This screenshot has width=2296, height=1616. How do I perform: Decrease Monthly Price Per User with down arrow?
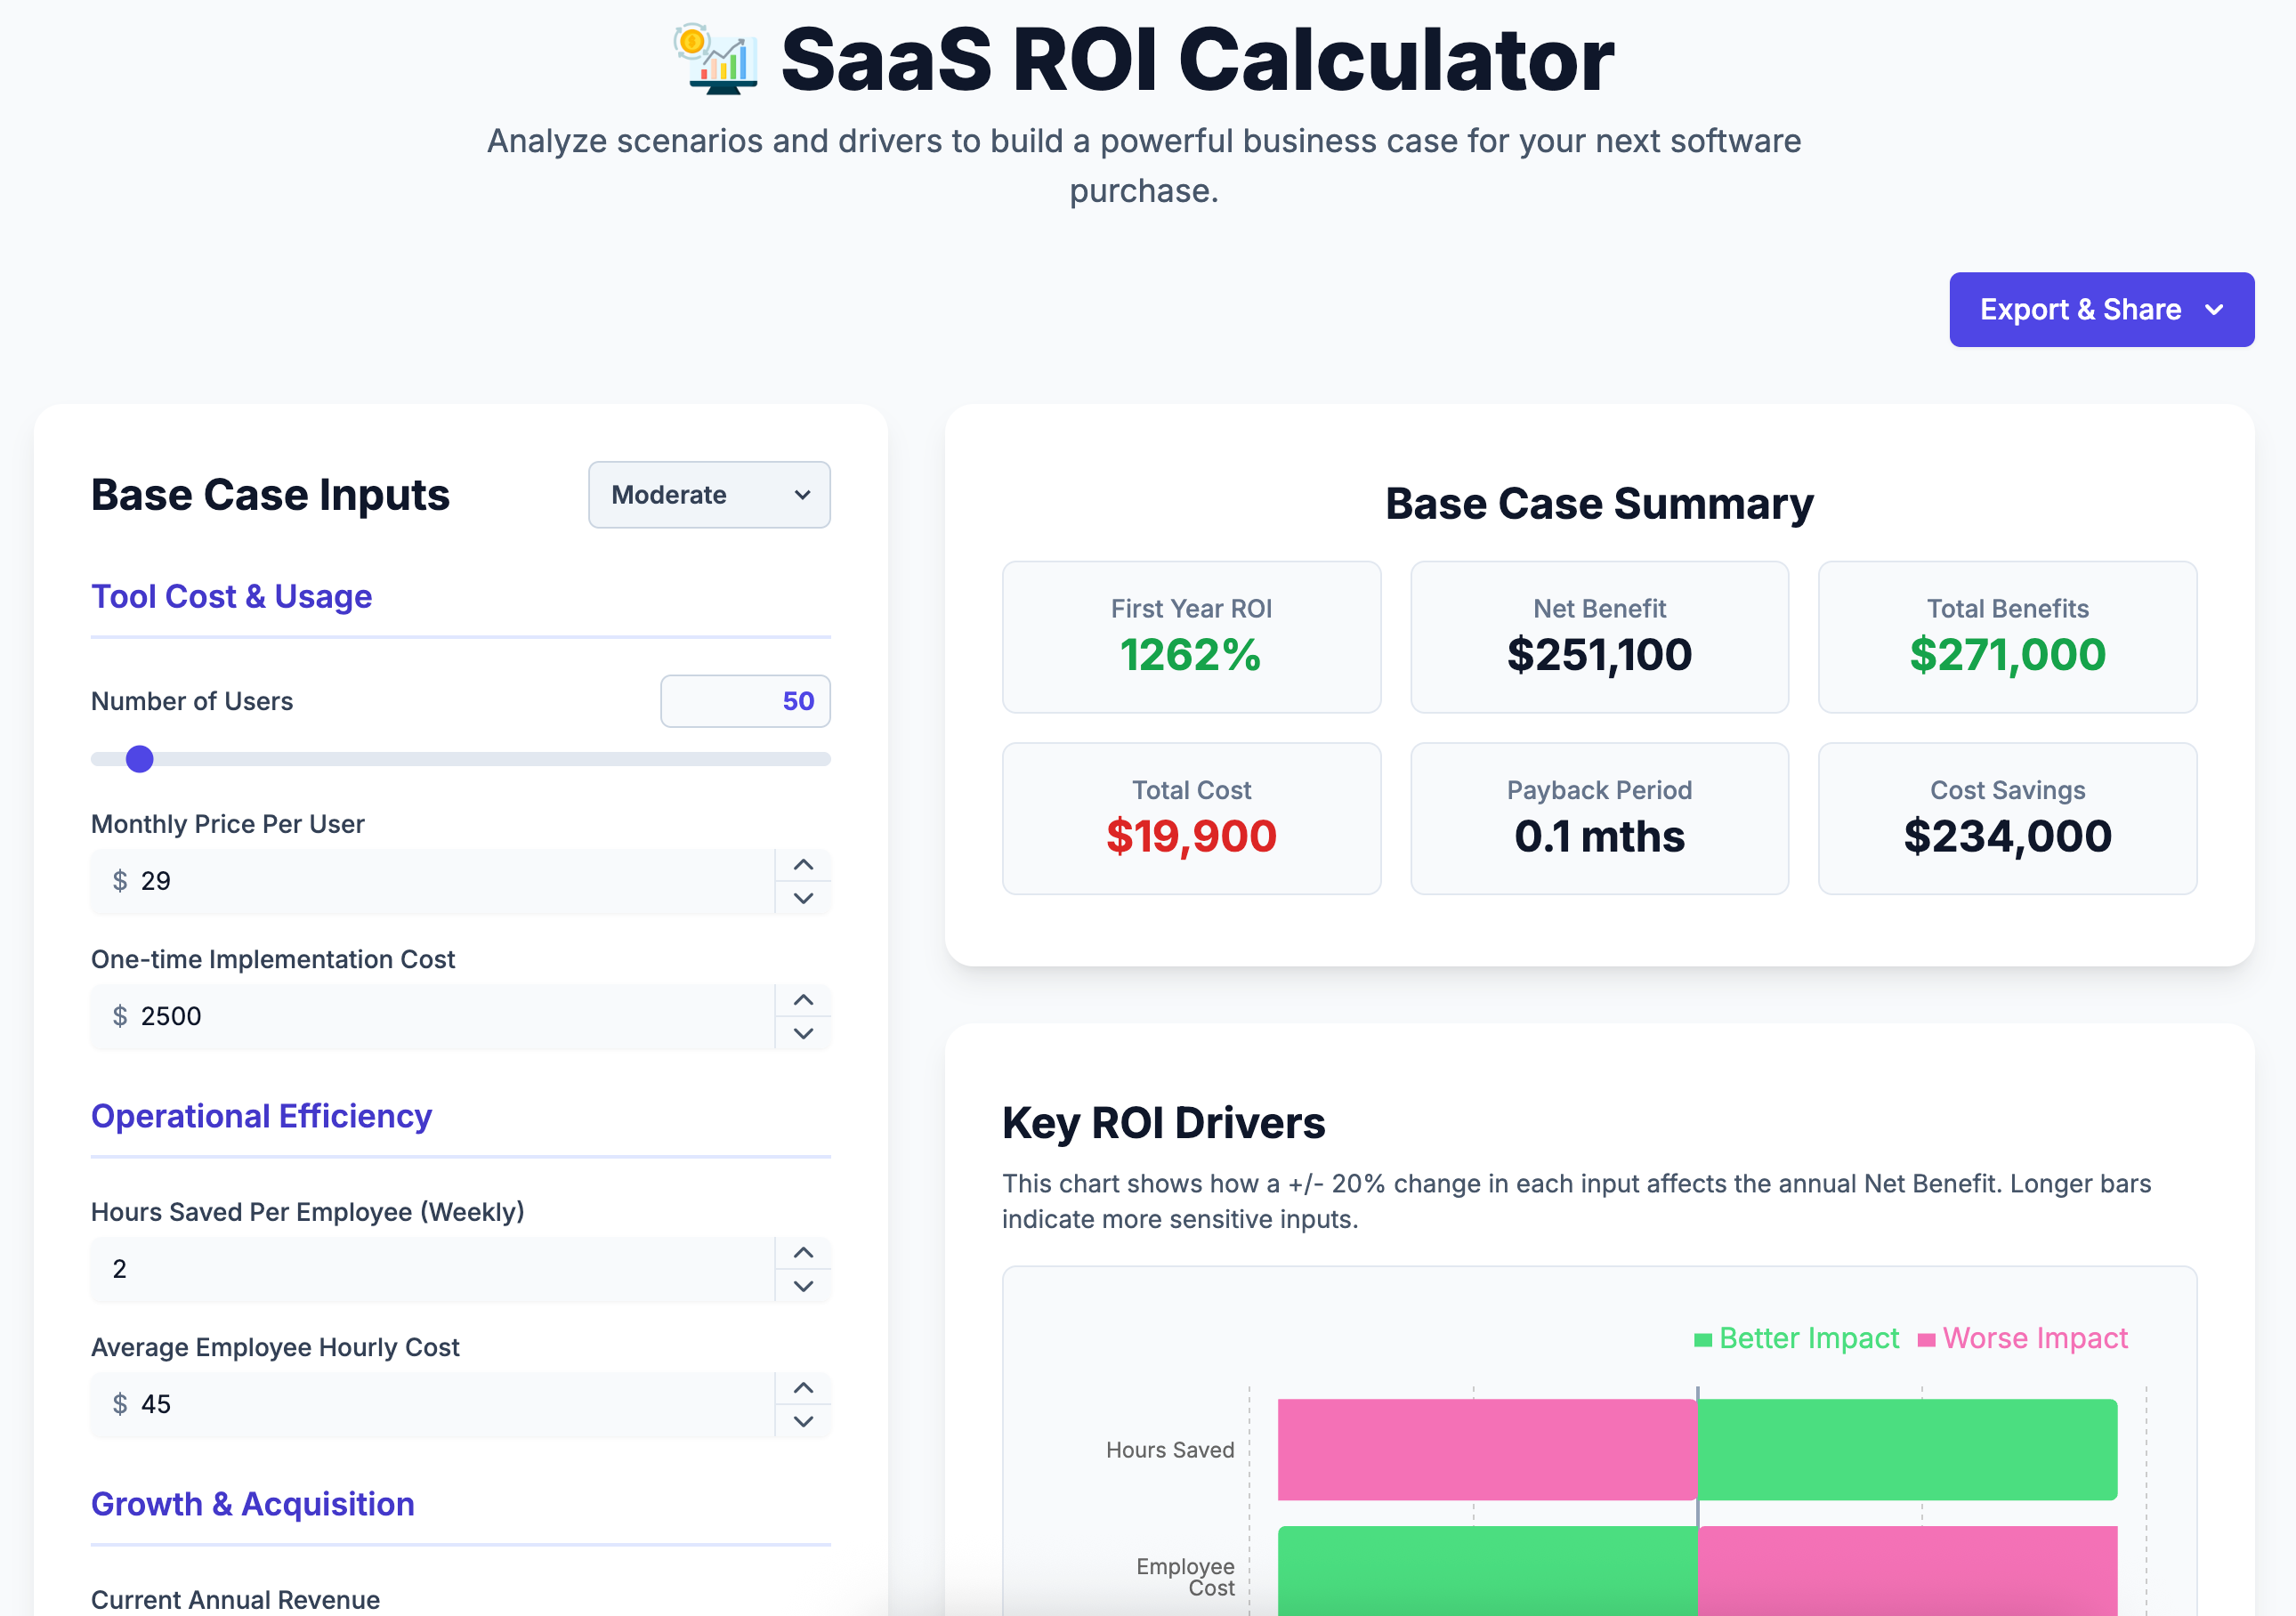pos(803,898)
